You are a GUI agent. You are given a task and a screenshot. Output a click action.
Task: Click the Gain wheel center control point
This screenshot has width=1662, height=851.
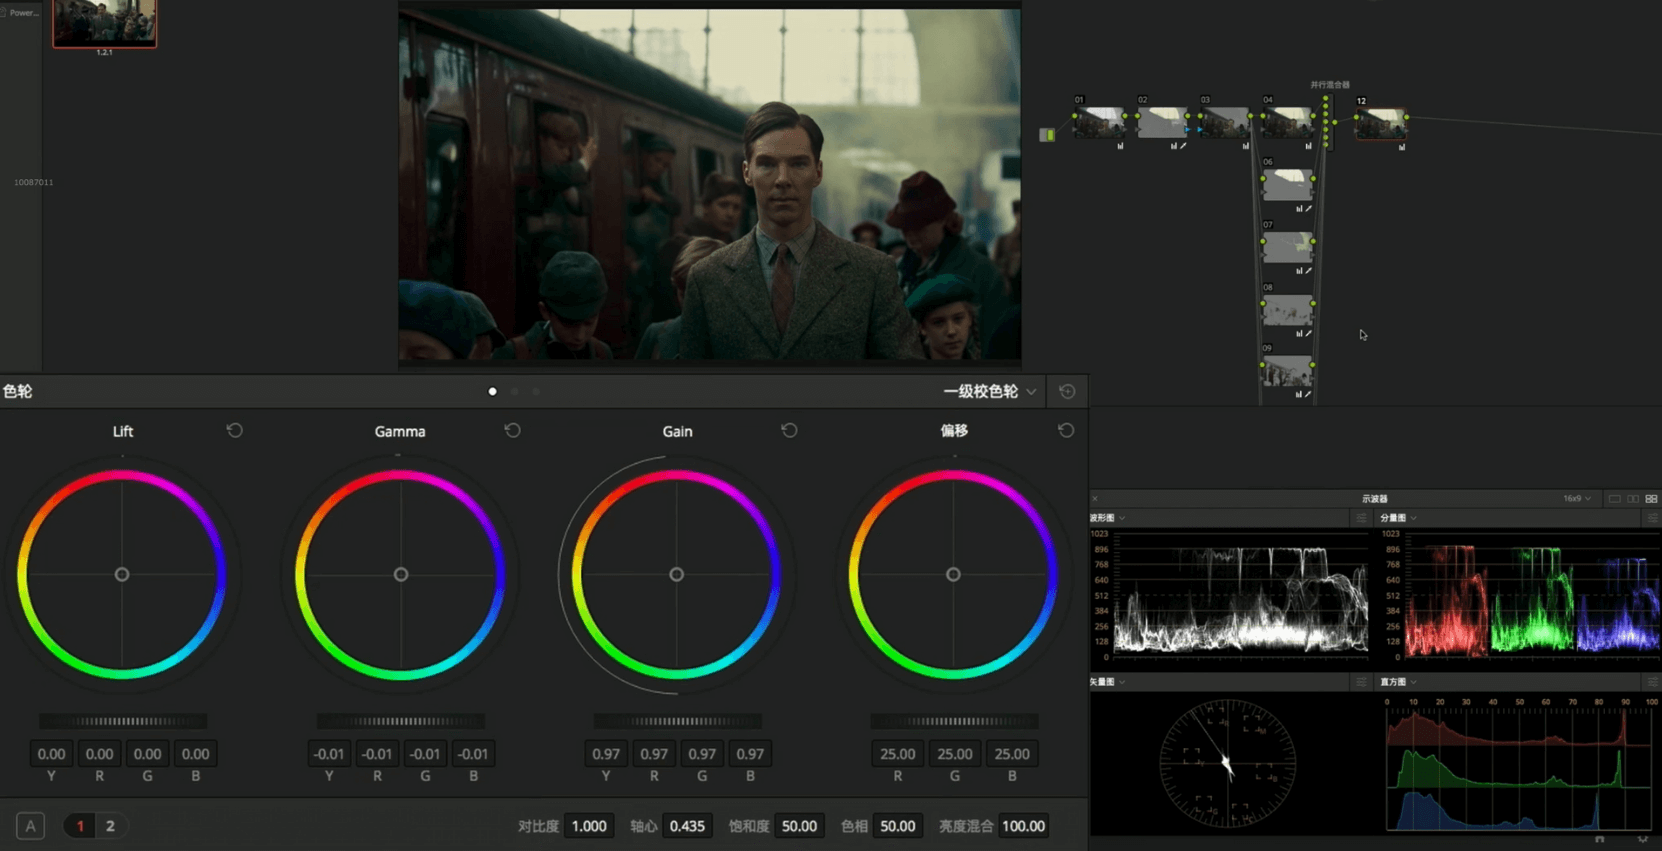677,574
